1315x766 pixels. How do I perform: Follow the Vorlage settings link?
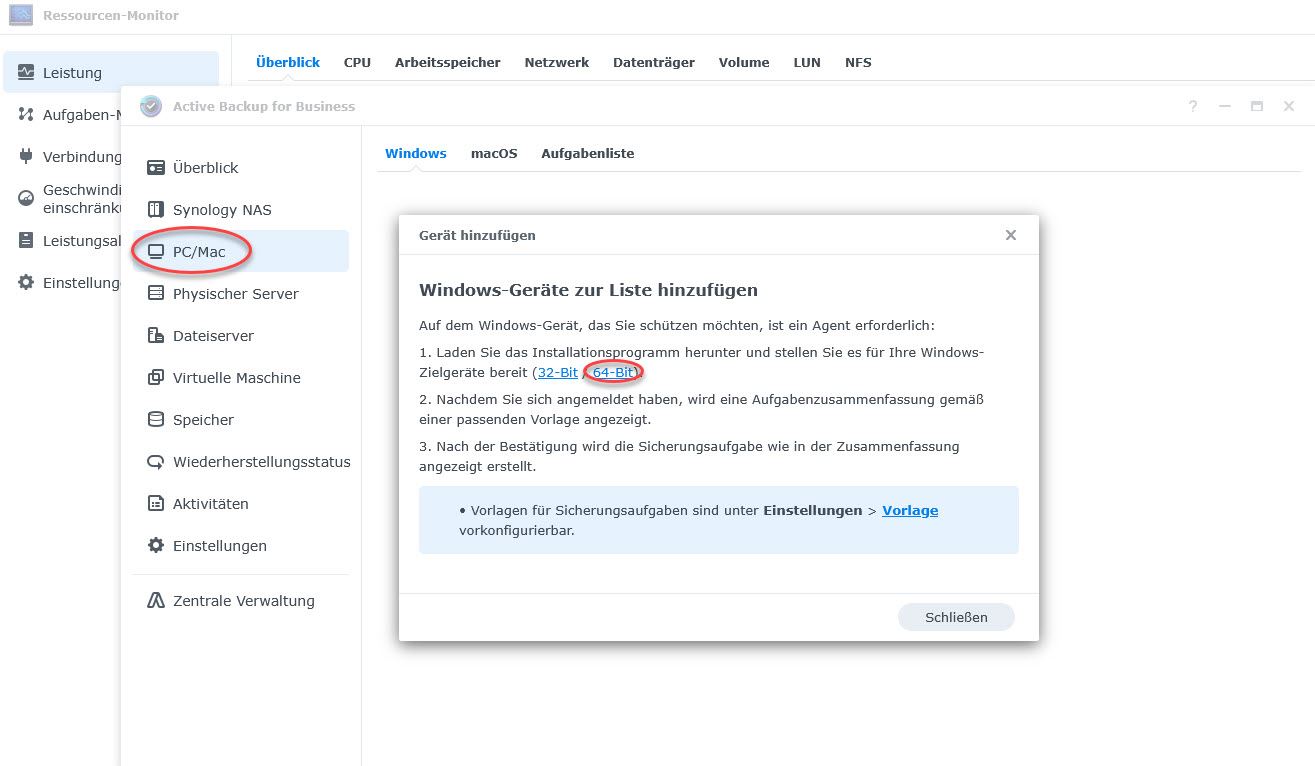[909, 510]
